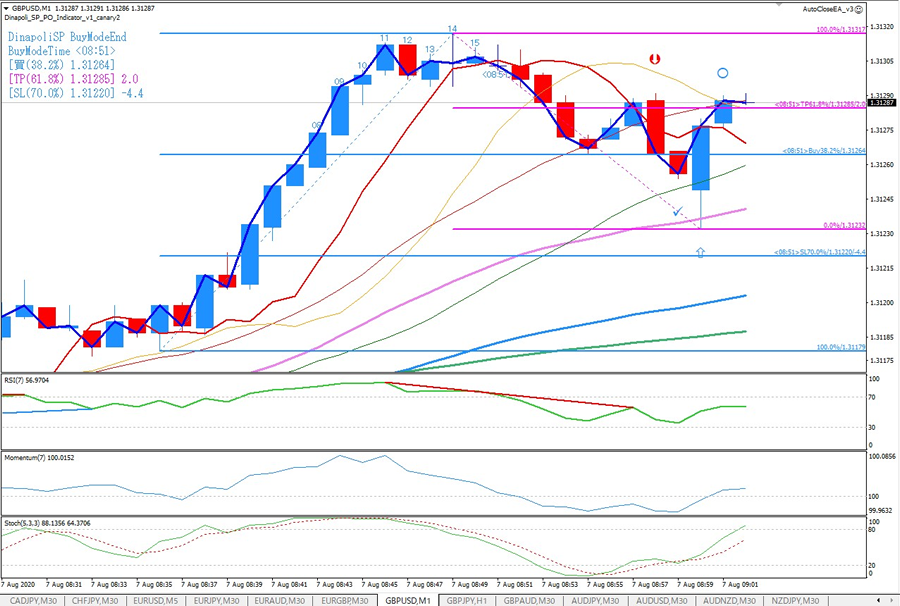Click the blue circle marker above the last candles
This screenshot has height=606, width=900.
pyautogui.click(x=723, y=73)
